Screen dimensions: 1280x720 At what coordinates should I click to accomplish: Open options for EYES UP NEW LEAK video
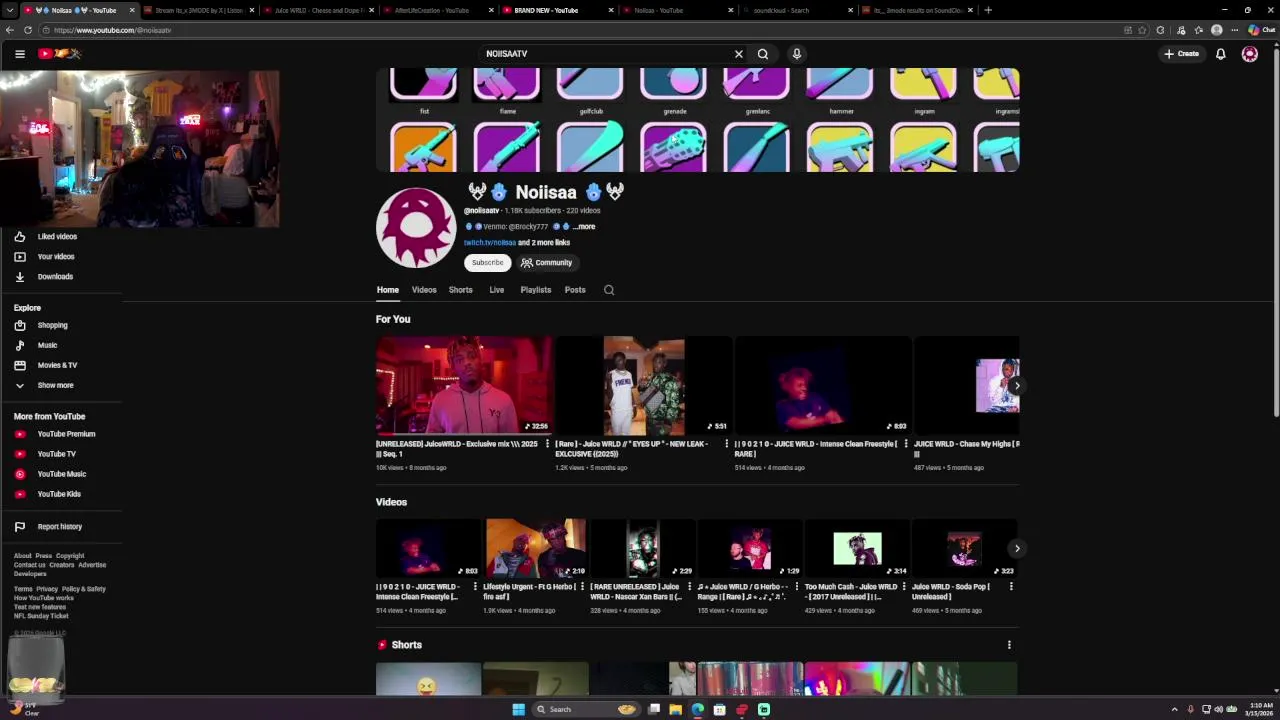tap(726, 444)
